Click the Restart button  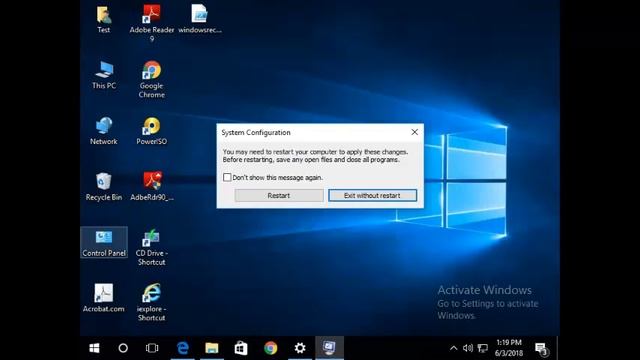pyautogui.click(x=279, y=196)
